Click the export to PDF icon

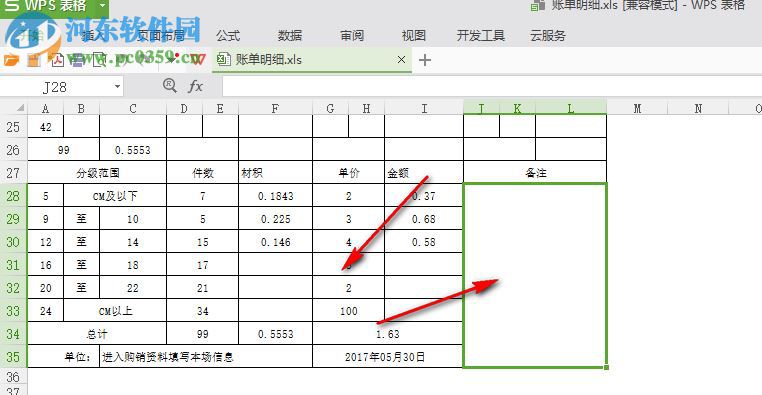click(58, 60)
